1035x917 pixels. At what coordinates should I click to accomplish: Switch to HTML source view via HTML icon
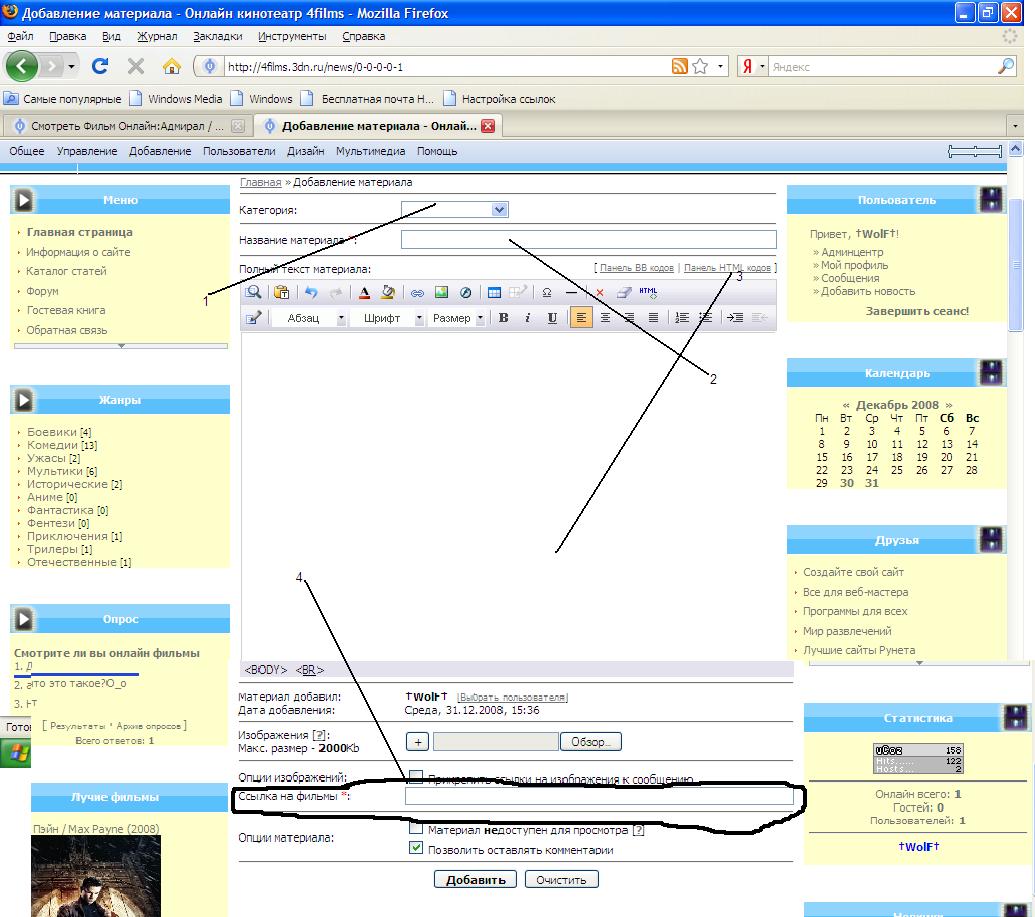646,292
